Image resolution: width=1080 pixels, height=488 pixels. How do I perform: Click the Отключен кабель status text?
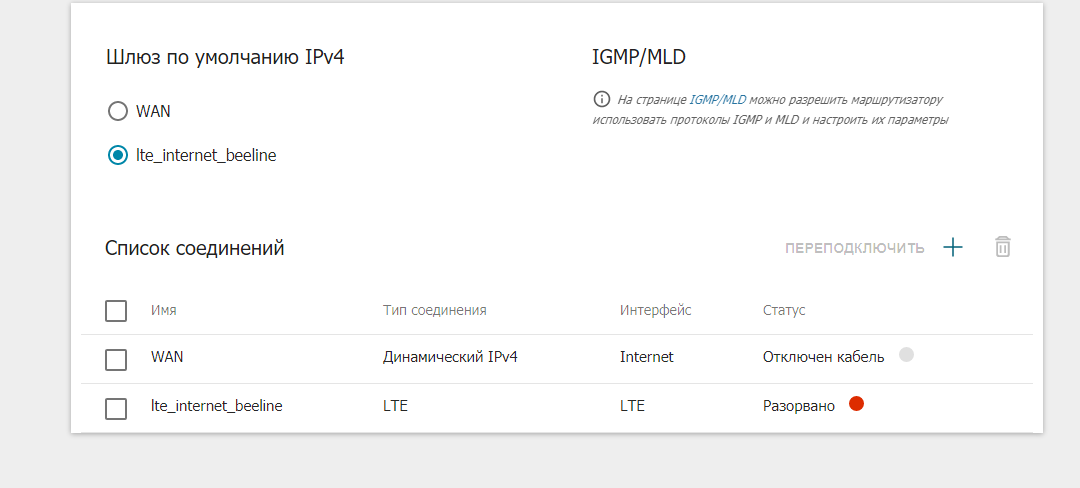tap(823, 357)
